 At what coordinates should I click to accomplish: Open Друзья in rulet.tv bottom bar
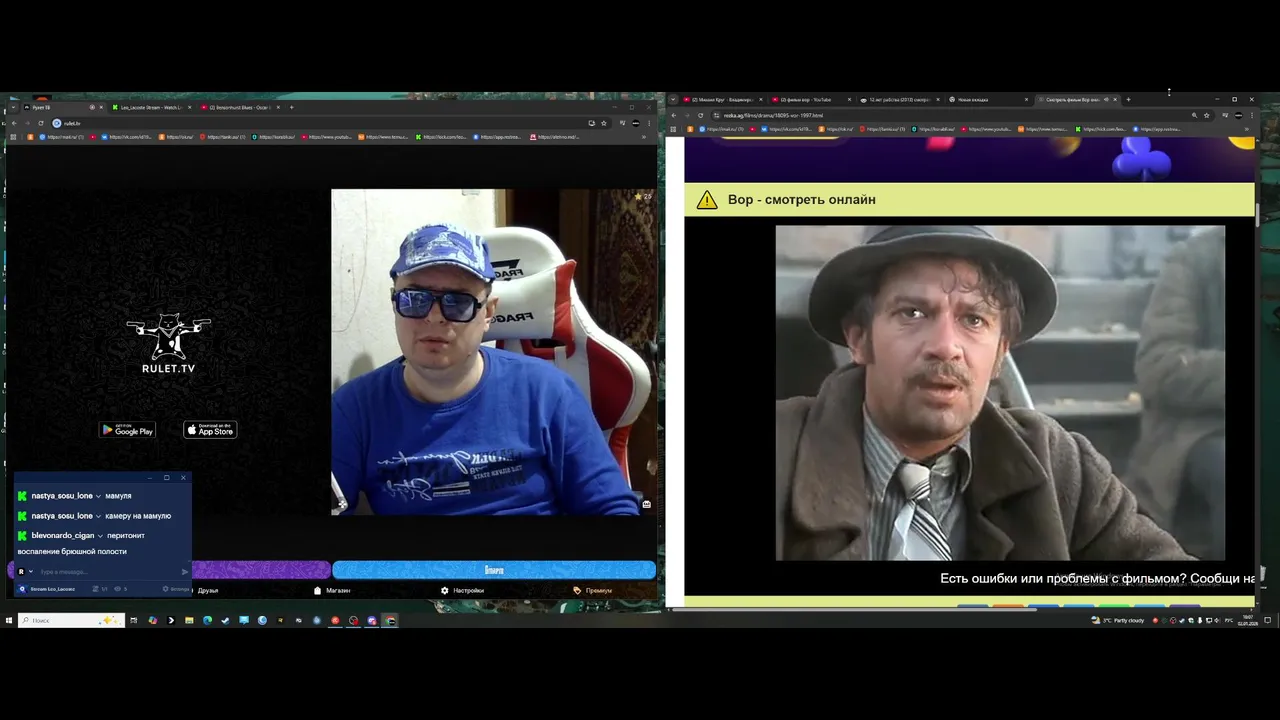208,590
